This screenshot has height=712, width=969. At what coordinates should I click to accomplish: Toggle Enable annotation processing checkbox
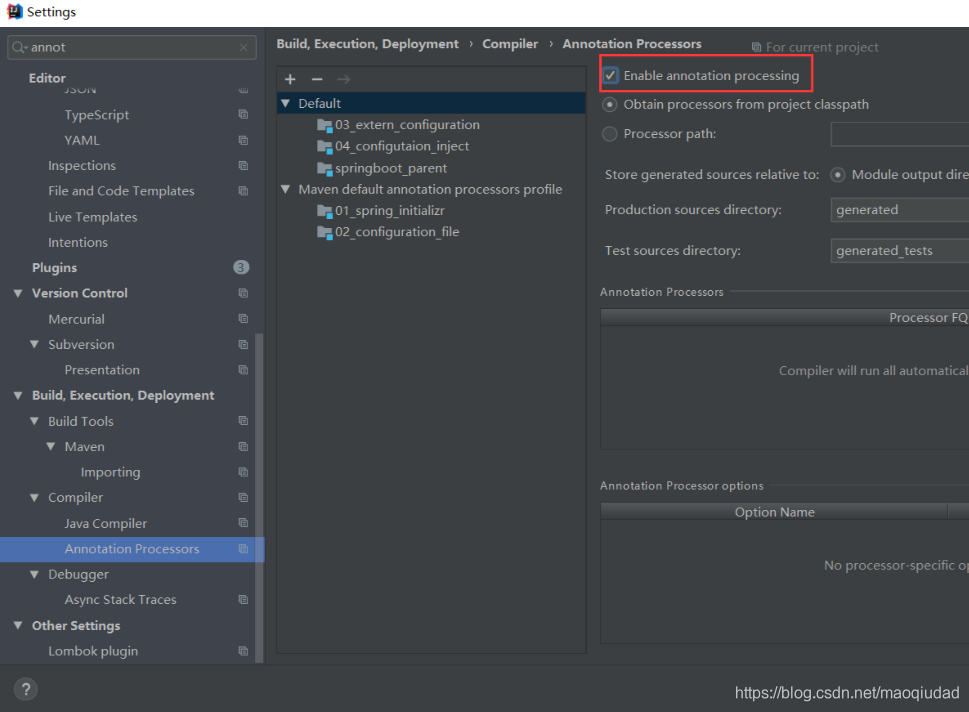tap(611, 75)
